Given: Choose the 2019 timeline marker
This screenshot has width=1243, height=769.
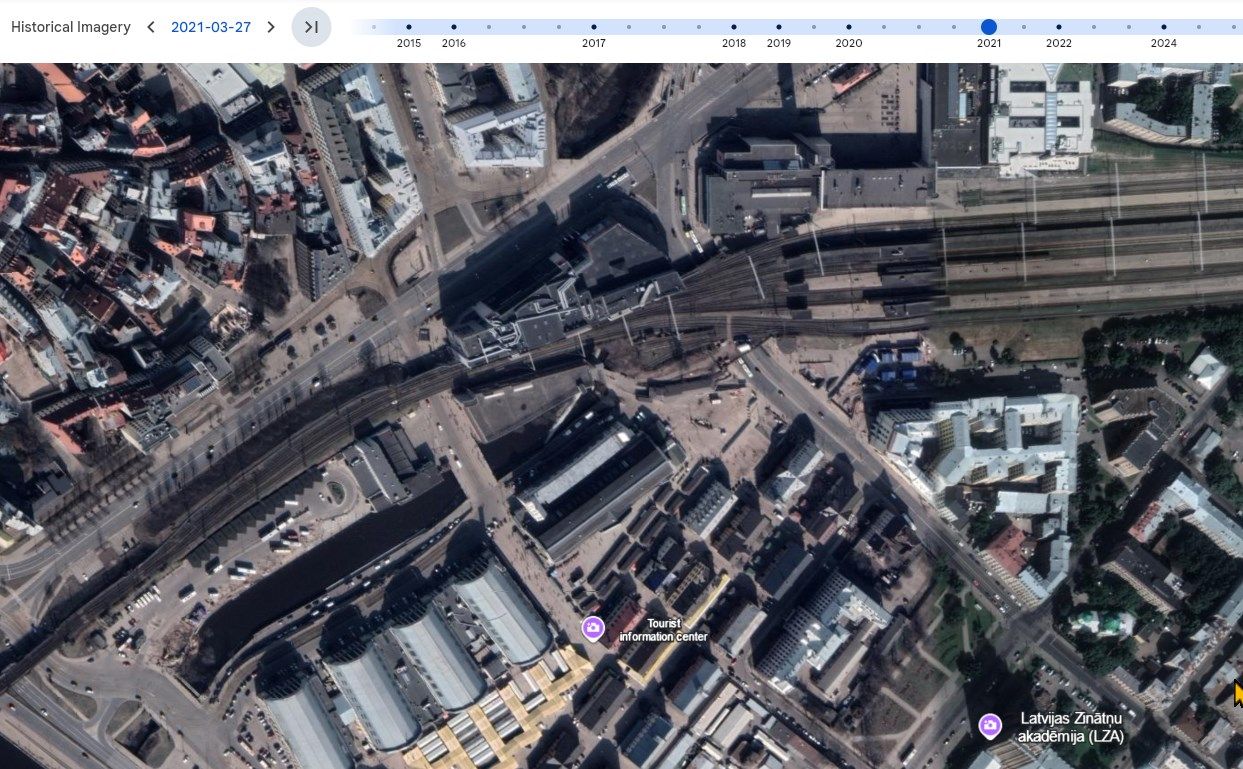Looking at the screenshot, I should 779,27.
